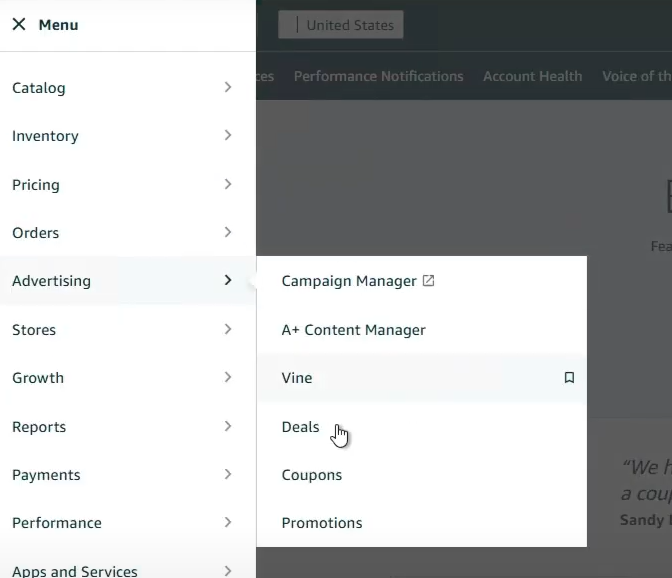
Task: Open the Growth menu item
Action: 128,378
